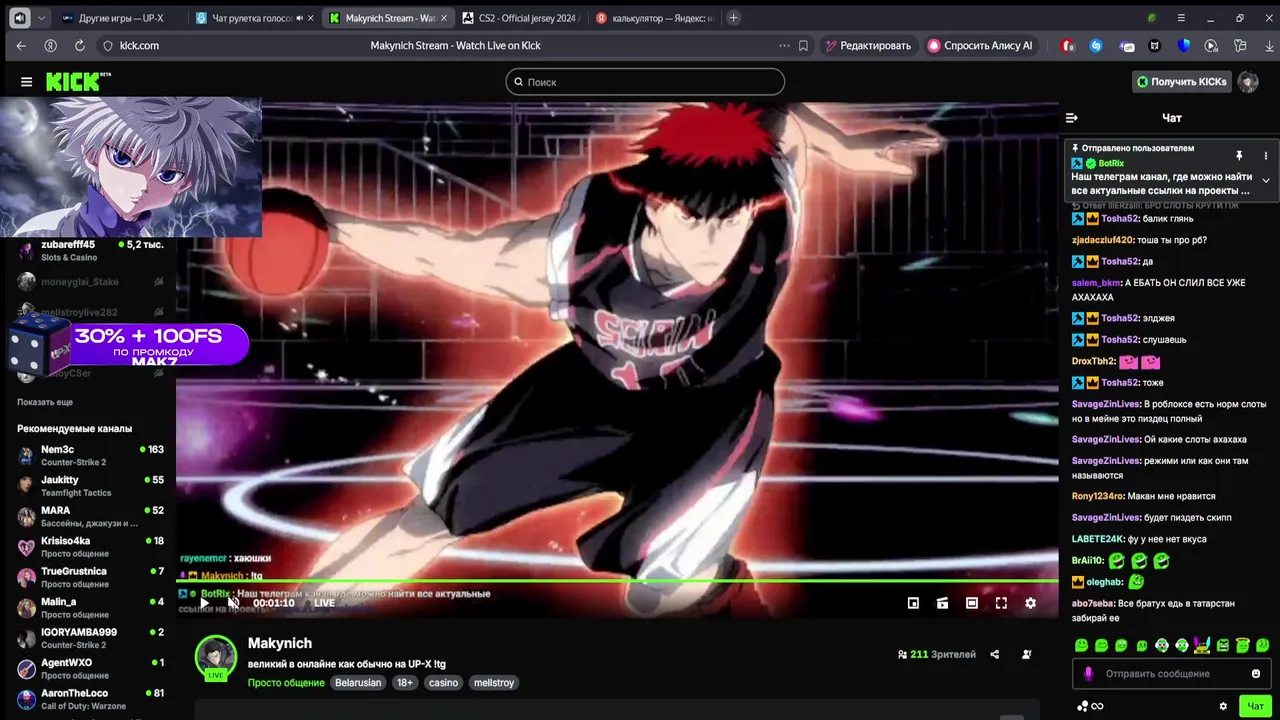Open the clip creation icon
This screenshot has width=1280, height=720.
coord(942,603)
